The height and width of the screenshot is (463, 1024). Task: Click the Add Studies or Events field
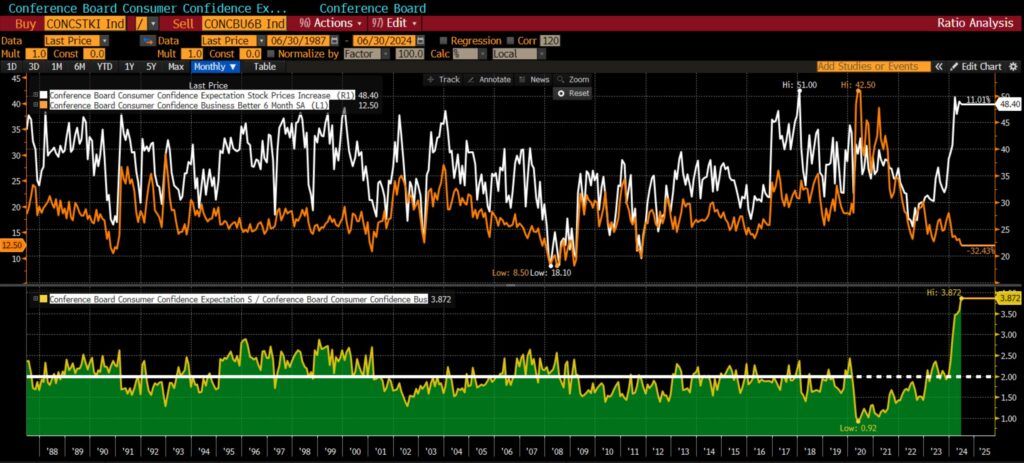click(x=867, y=66)
